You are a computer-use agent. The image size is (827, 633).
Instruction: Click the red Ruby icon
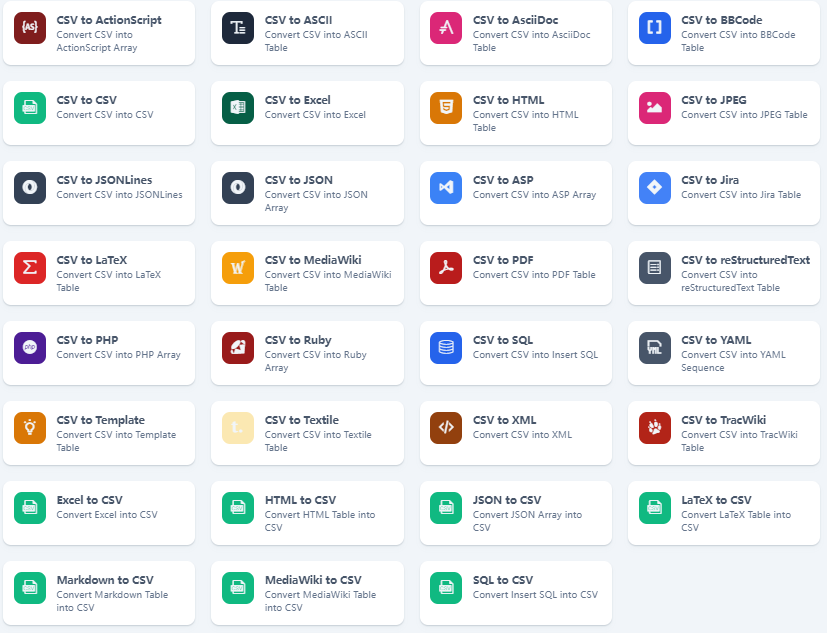pyautogui.click(x=238, y=348)
